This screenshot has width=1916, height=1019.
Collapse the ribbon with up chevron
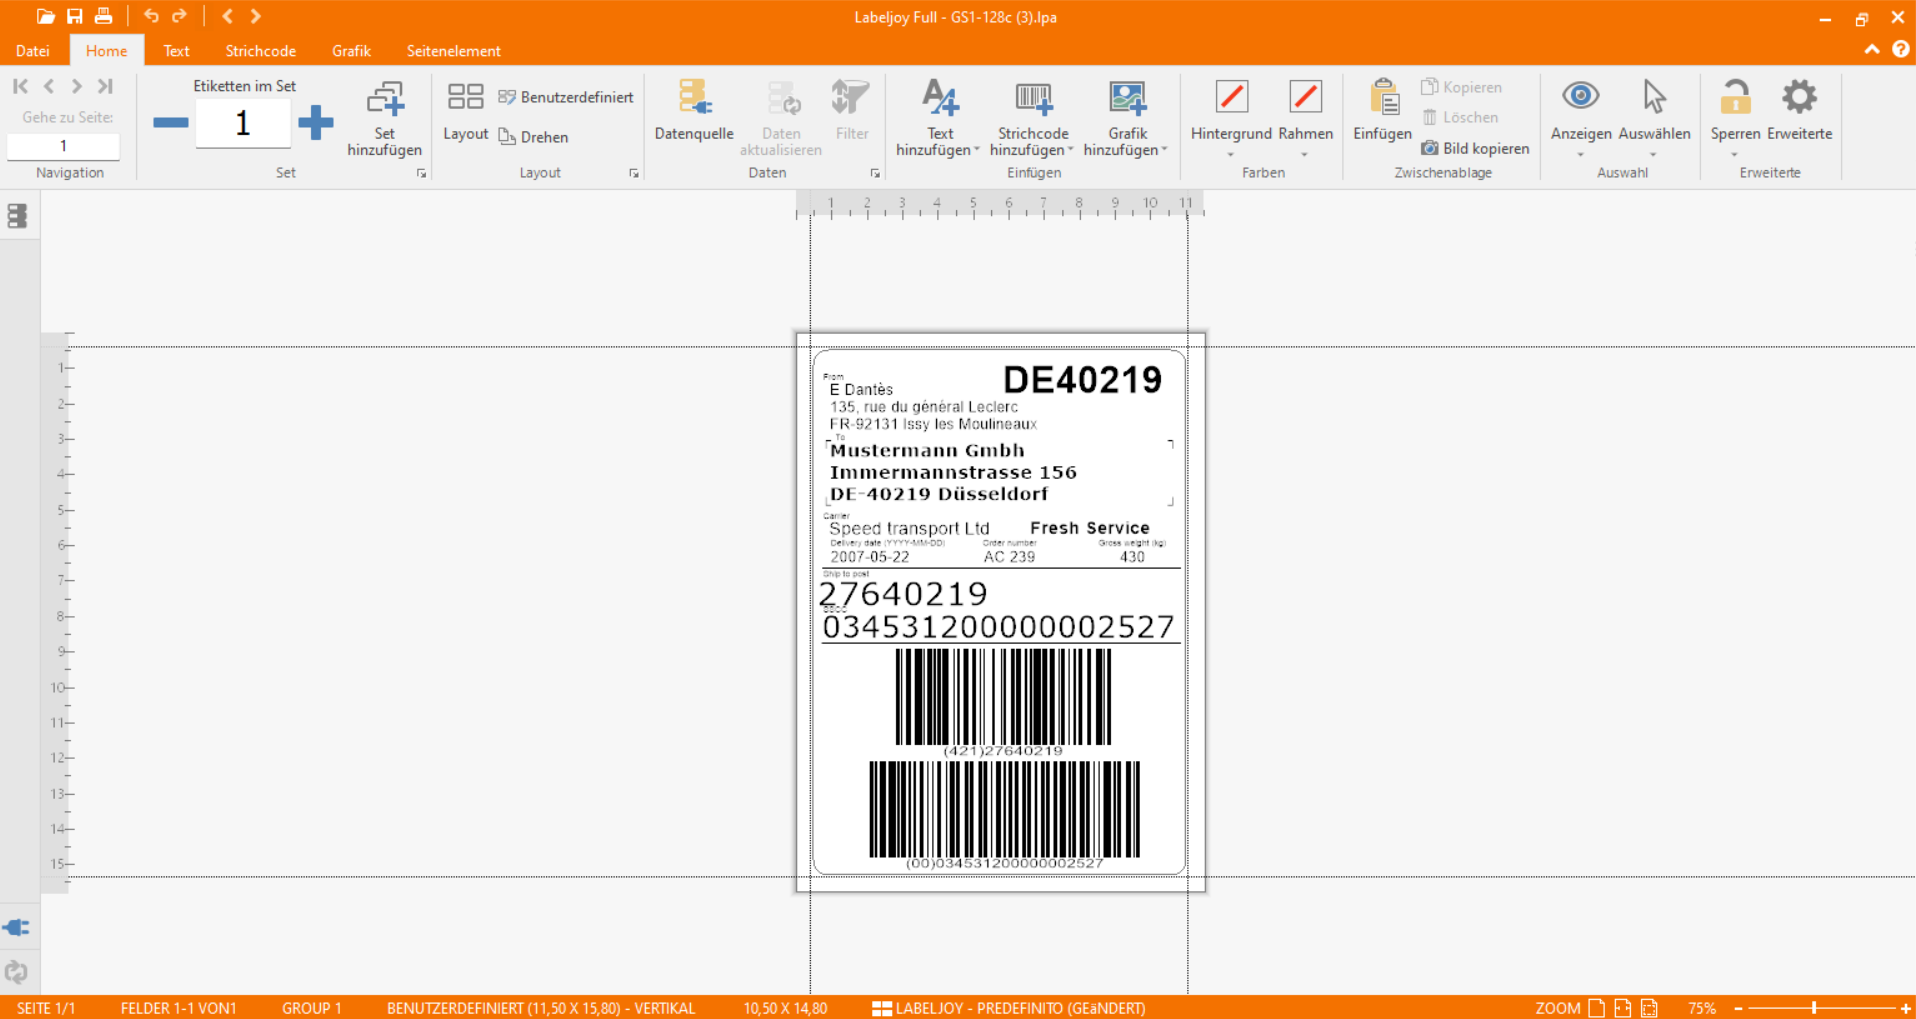[x=1871, y=50]
